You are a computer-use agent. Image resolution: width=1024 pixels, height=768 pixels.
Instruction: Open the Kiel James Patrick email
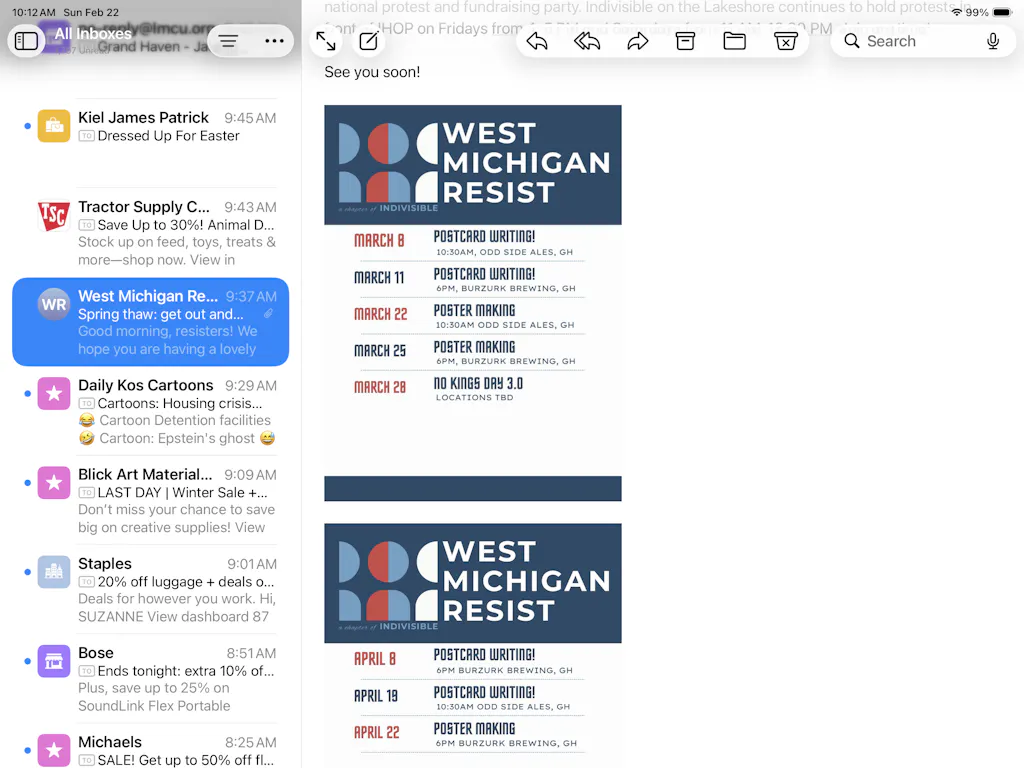pos(160,127)
